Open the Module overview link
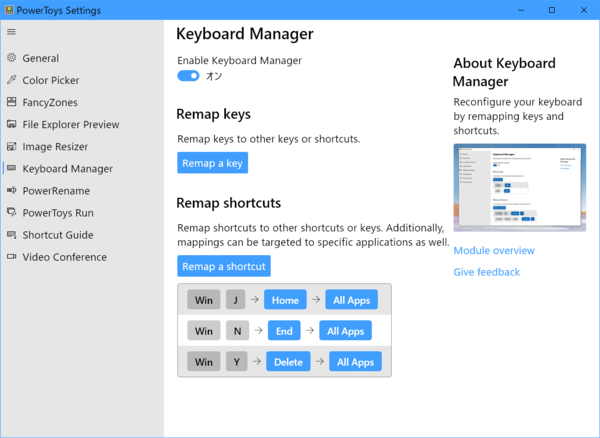Viewport: 600px width, 438px height. click(494, 251)
